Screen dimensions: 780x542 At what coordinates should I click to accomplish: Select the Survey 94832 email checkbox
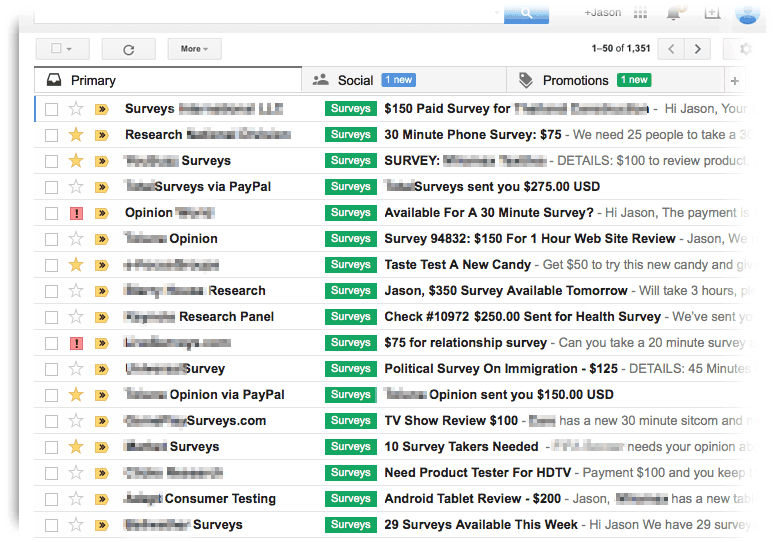51,239
